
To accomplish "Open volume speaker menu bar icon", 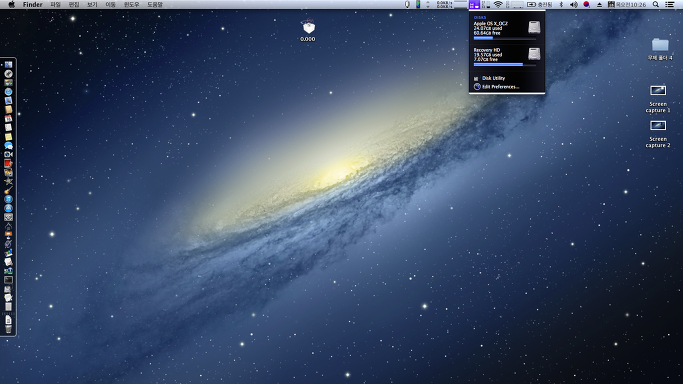I will [574, 4].
